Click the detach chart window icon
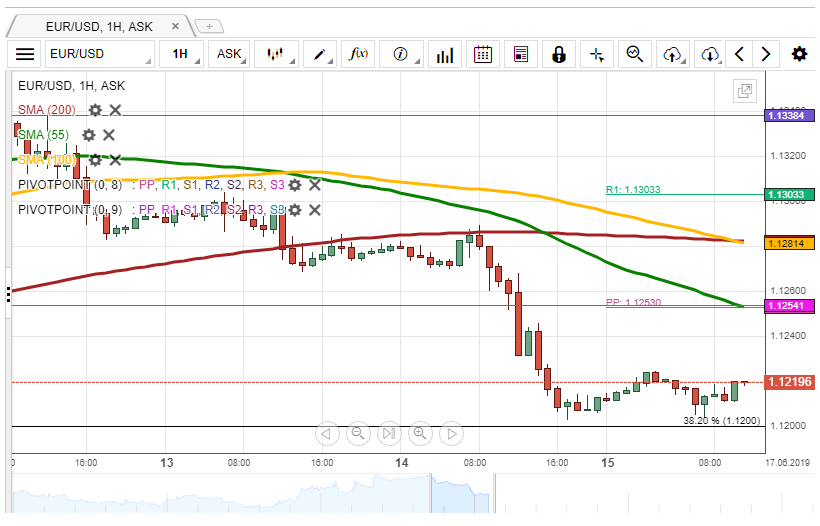 [745, 91]
